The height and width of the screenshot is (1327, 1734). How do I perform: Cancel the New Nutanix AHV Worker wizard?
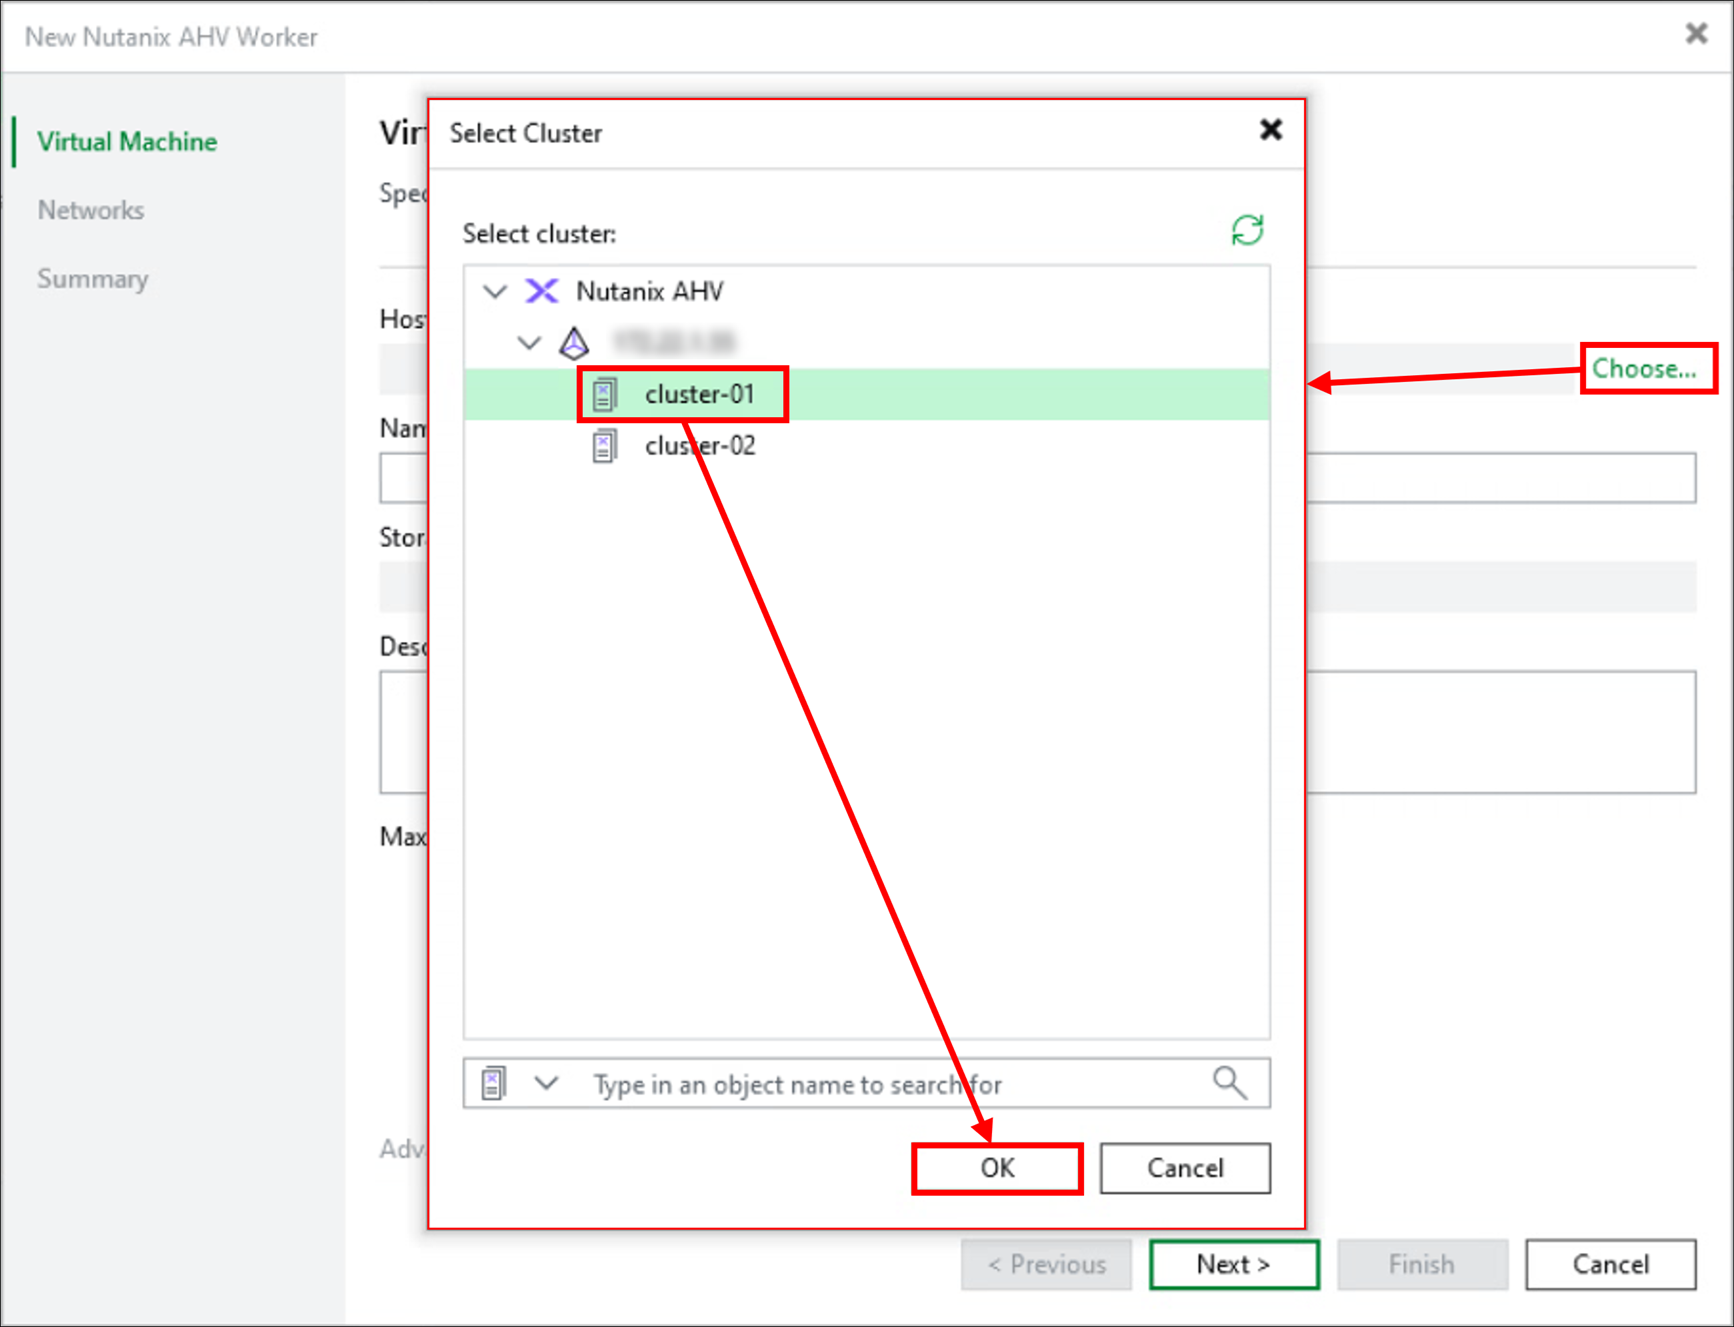(1609, 1264)
